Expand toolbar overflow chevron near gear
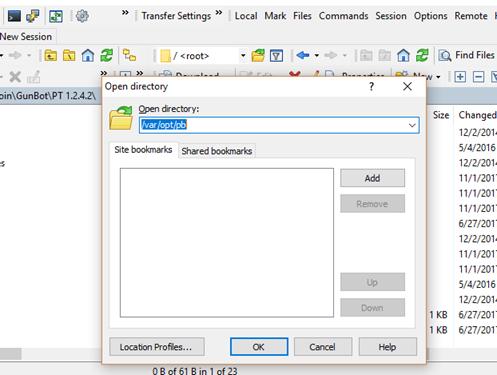 pyautogui.click(x=125, y=13)
